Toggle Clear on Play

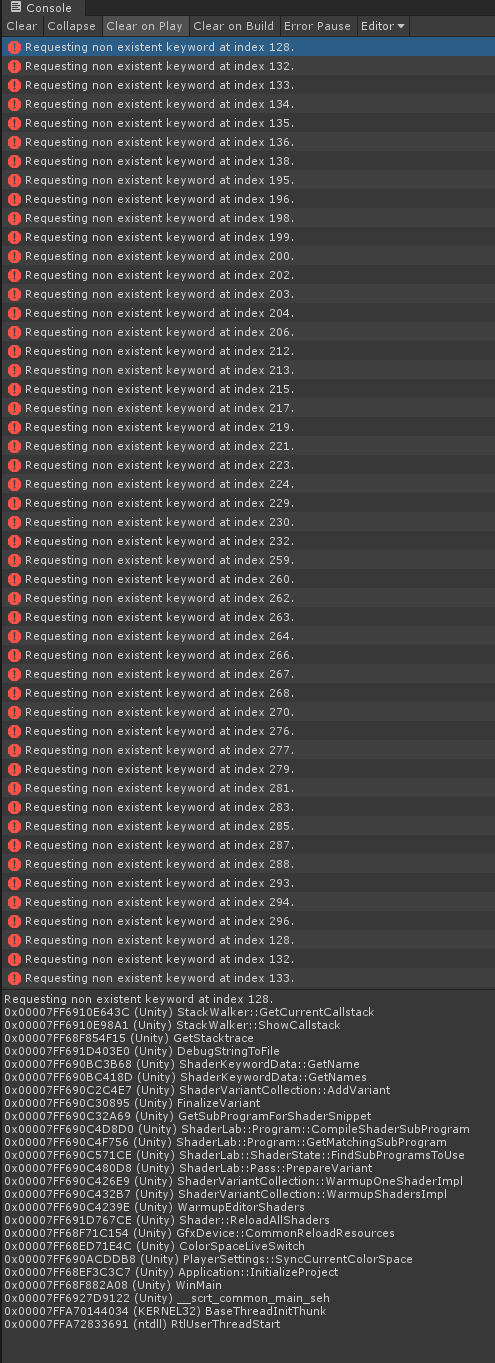(x=144, y=26)
